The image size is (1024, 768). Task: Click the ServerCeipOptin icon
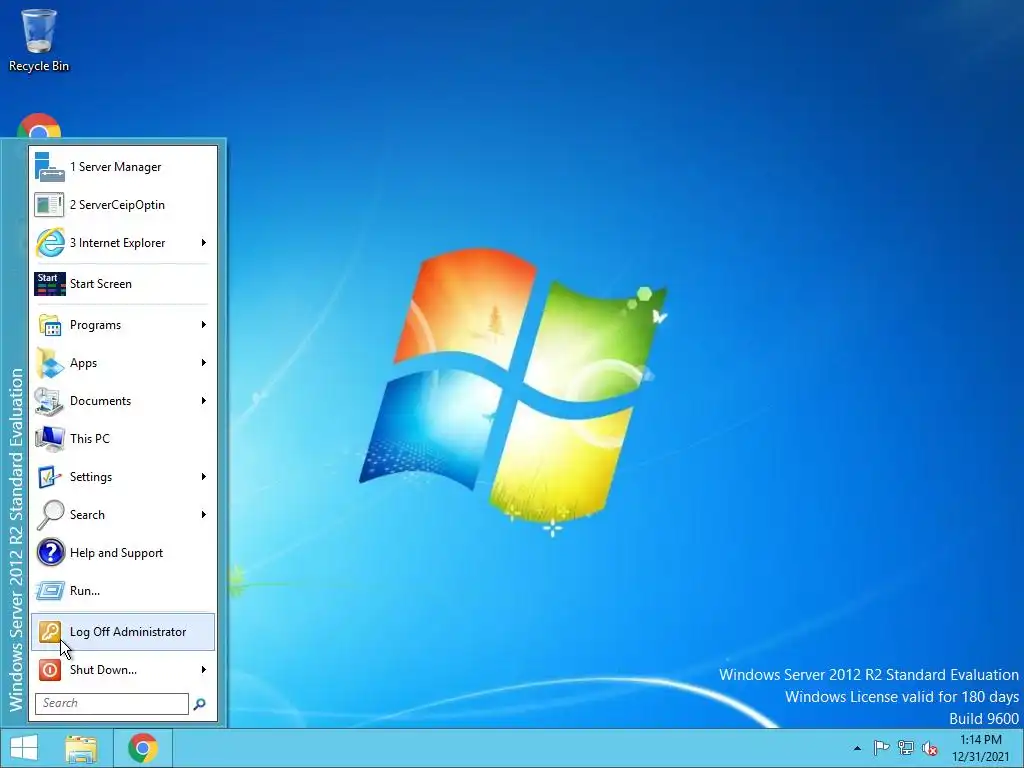point(50,204)
